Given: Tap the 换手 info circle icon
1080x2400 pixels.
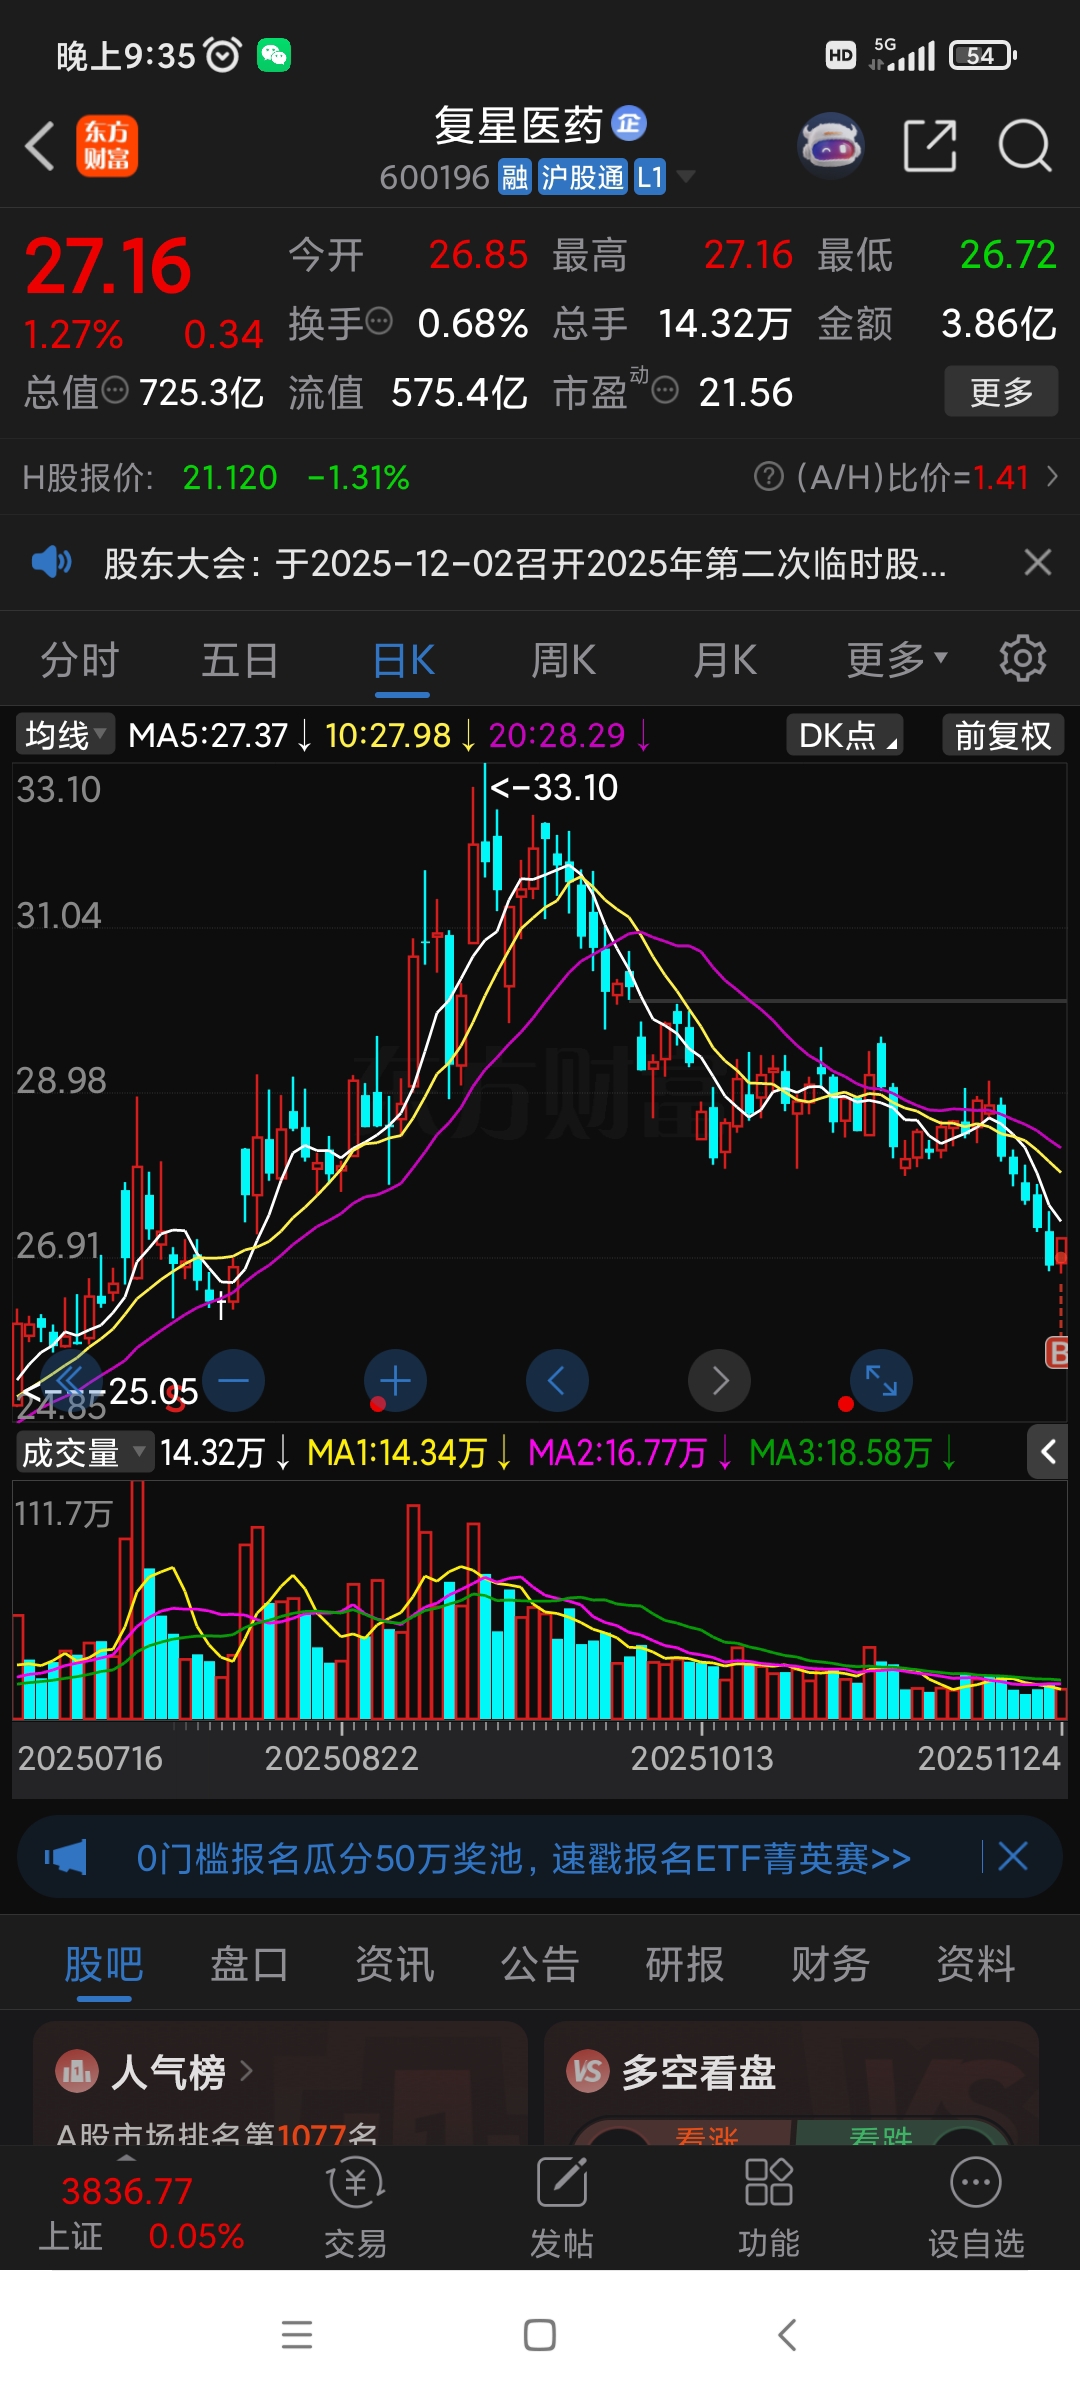Looking at the screenshot, I should [x=379, y=322].
